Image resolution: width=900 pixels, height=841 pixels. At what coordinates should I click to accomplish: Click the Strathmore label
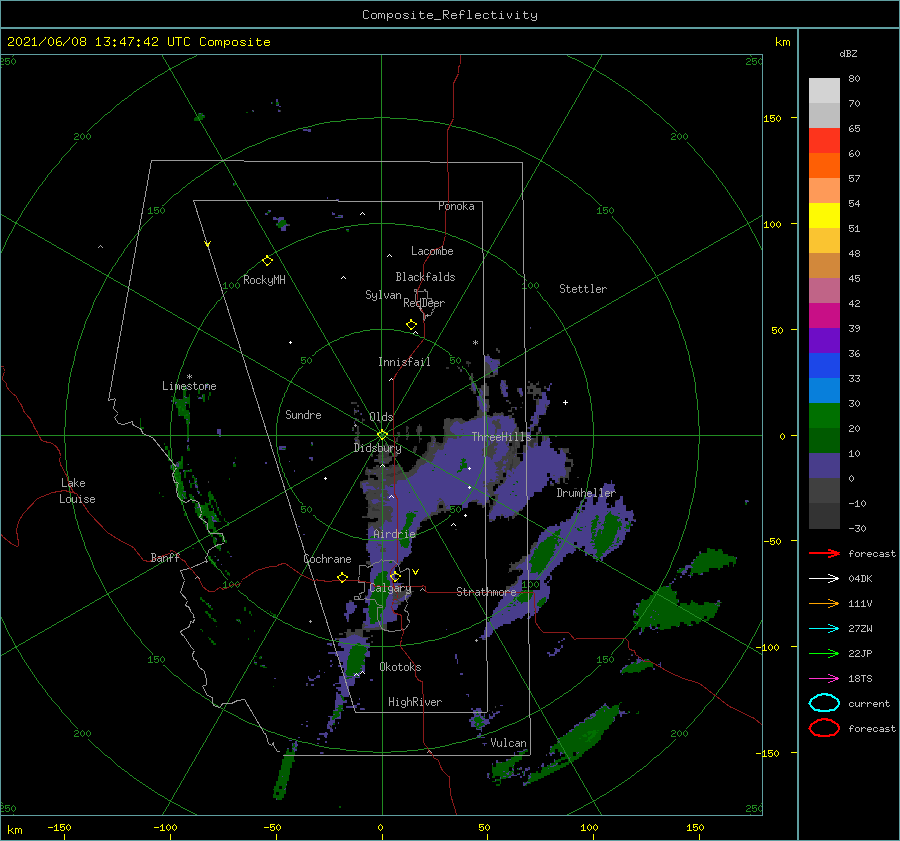tap(486, 592)
